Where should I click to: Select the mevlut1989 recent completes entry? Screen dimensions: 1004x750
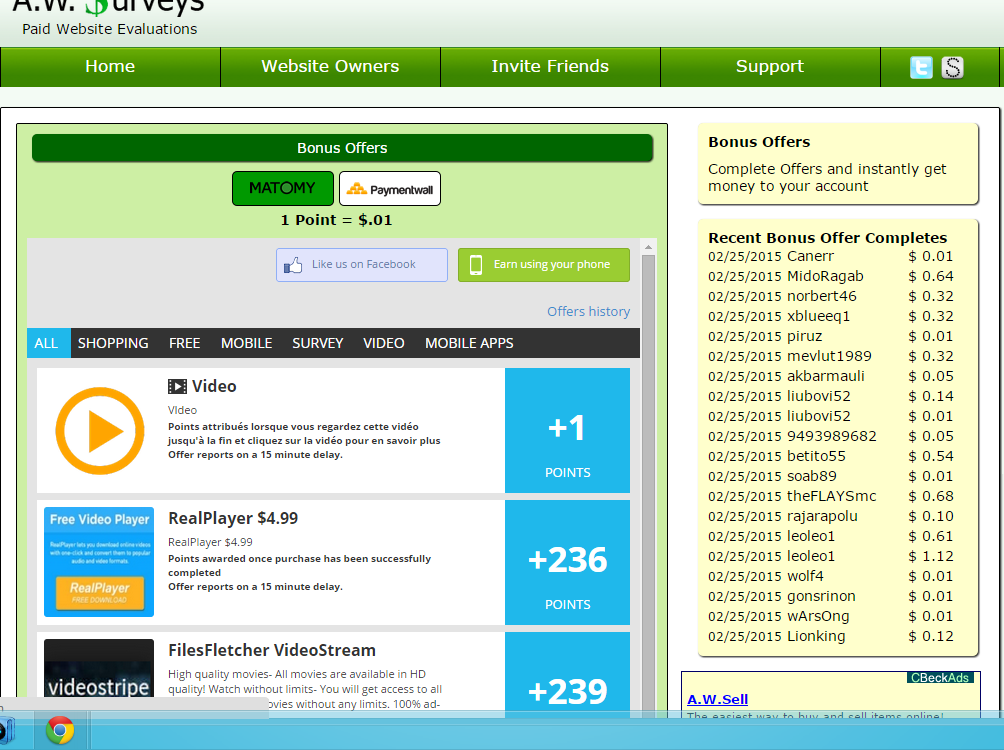(x=831, y=356)
